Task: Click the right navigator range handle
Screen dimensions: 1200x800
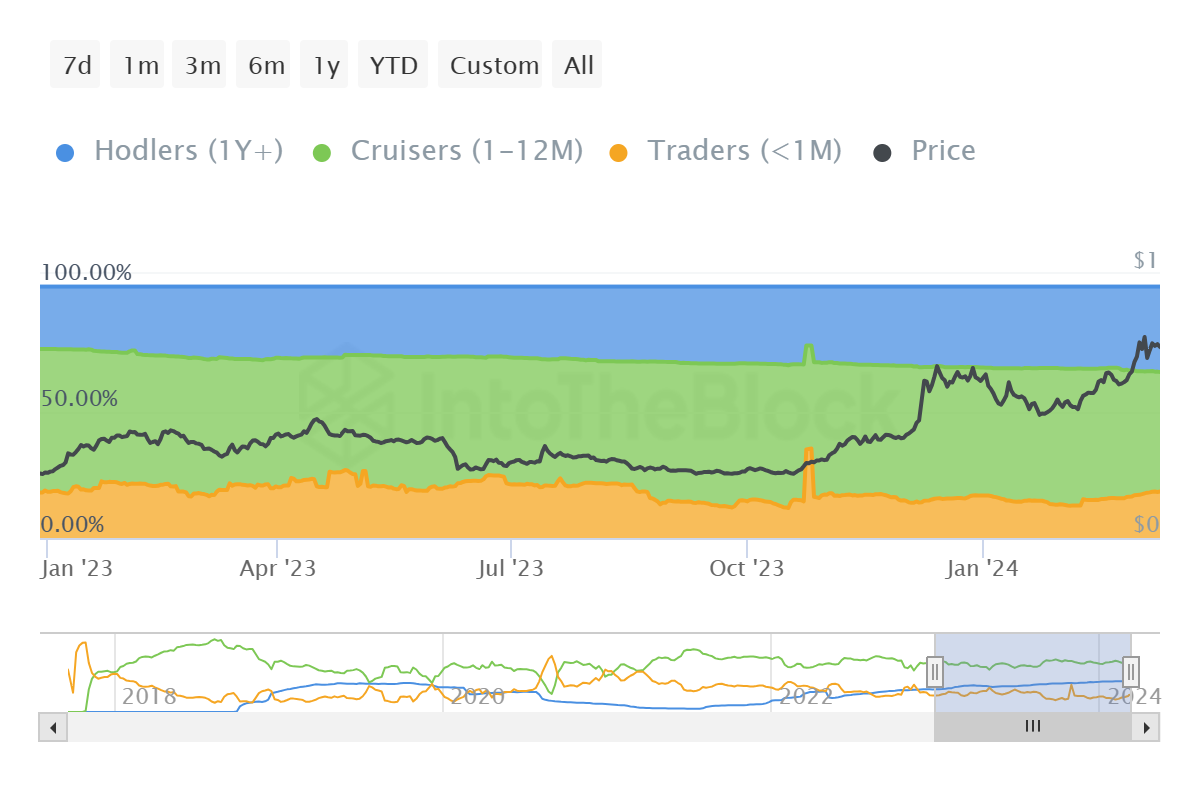Action: (x=1131, y=670)
